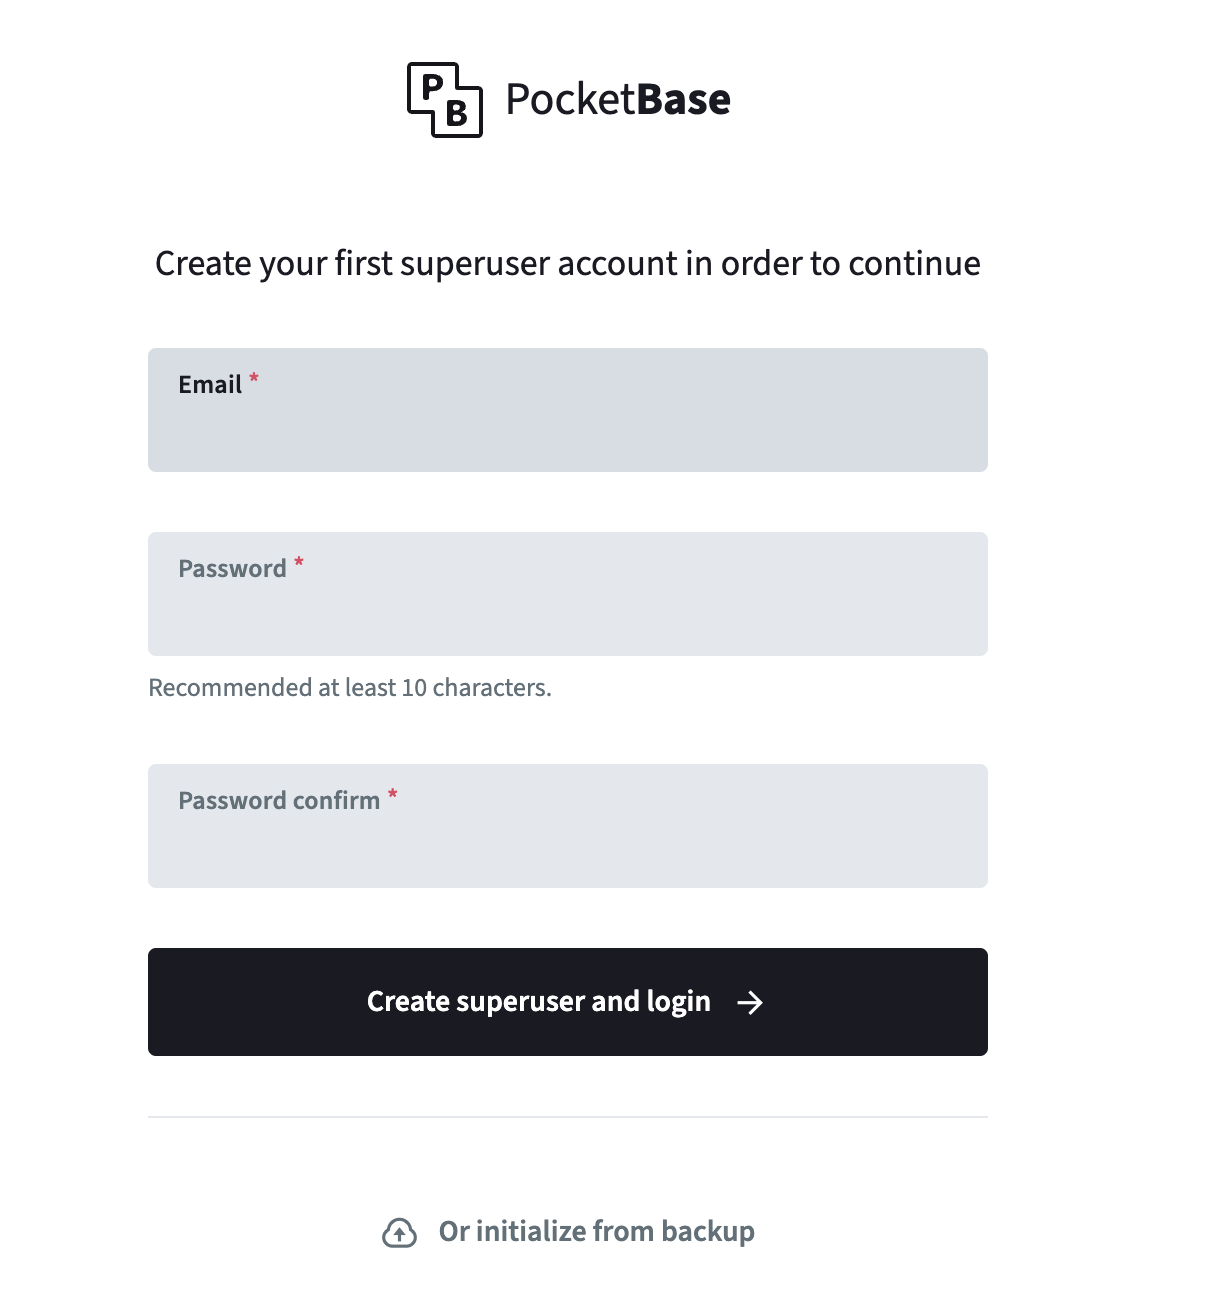Click the PocketBase wordmark text
Screen dimensions: 1206x1308
[x=617, y=99]
